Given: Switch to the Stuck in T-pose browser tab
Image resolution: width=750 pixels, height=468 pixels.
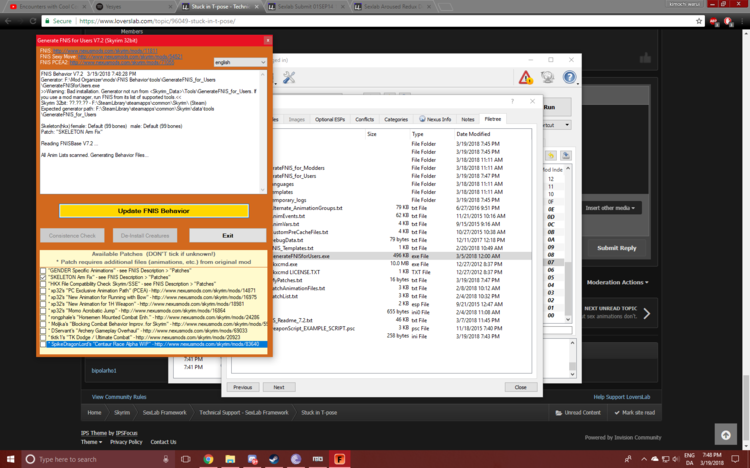Looking at the screenshot, I should [x=220, y=7].
